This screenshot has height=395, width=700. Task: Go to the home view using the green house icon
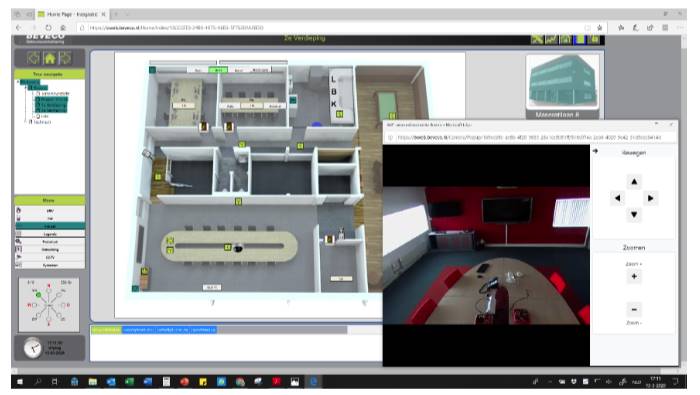pos(50,58)
